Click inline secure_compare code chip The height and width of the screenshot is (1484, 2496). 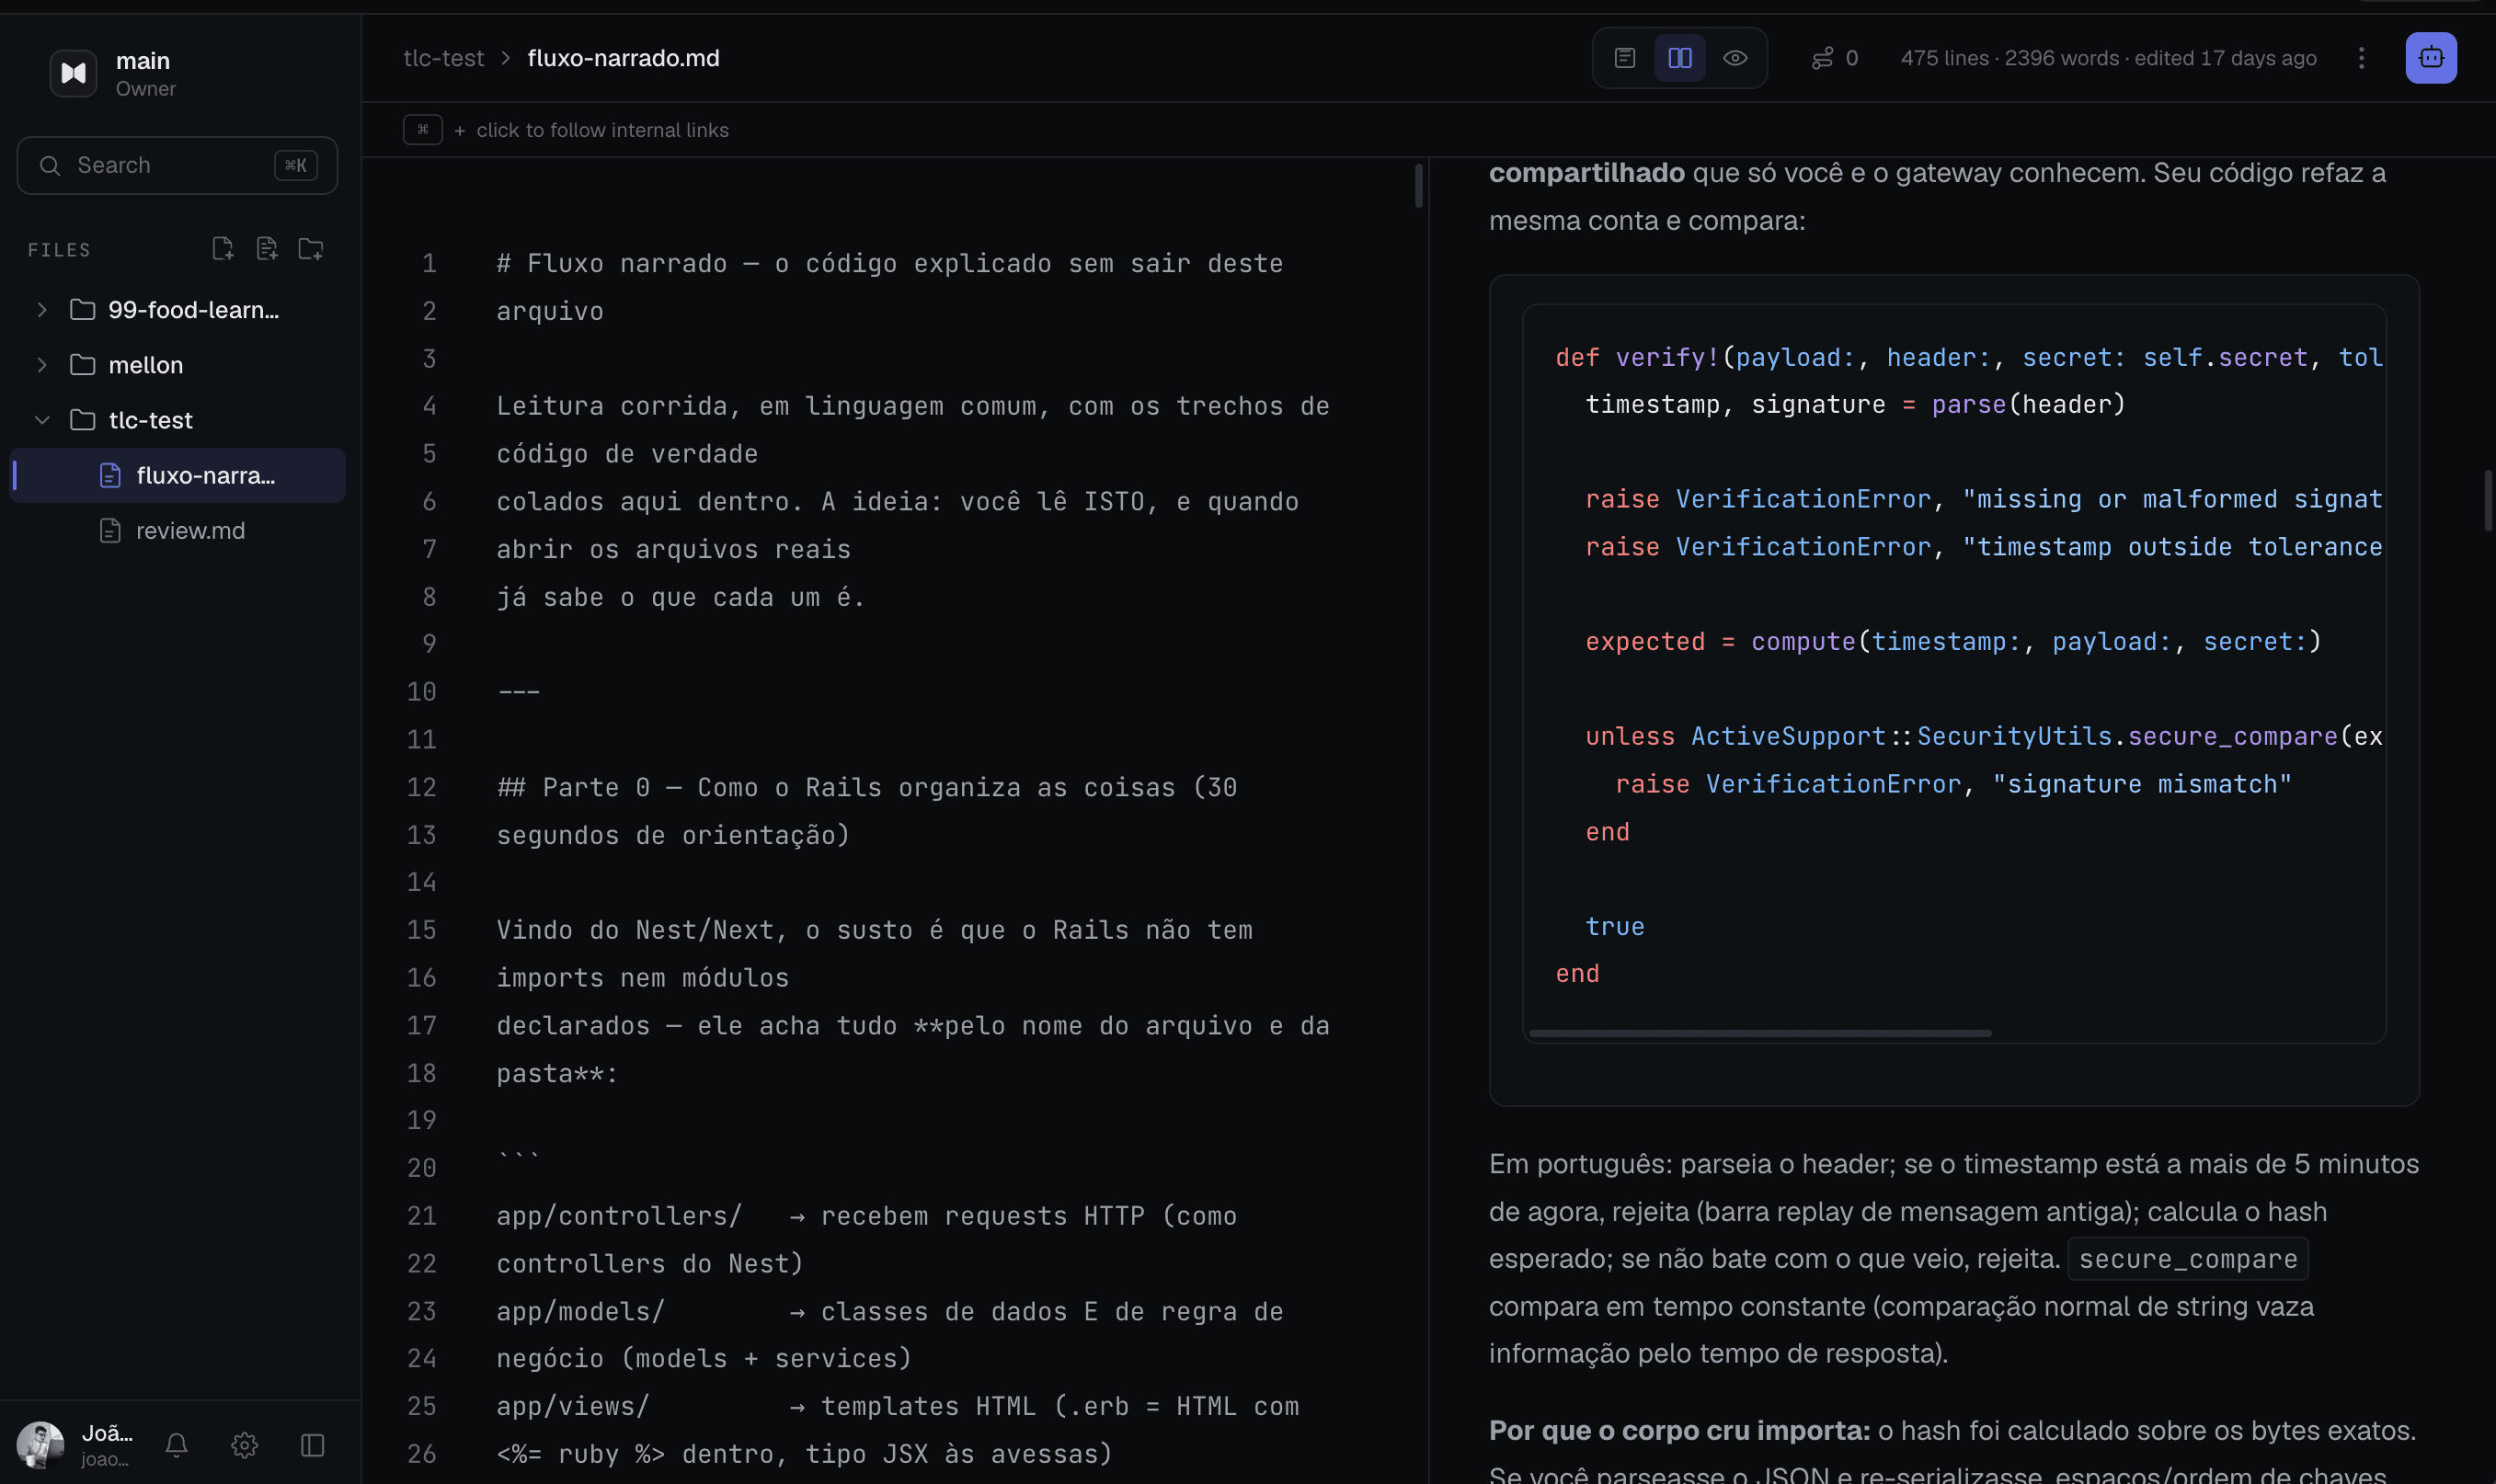tap(2187, 1259)
